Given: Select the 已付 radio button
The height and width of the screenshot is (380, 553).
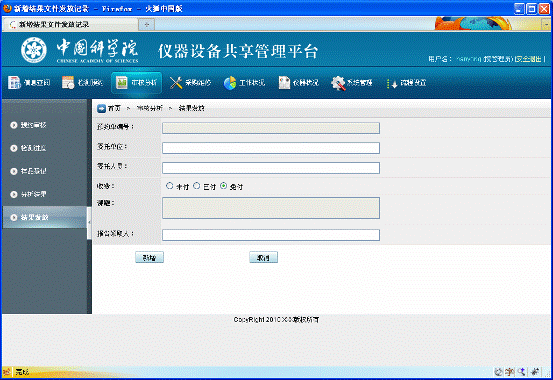Looking at the screenshot, I should [x=197, y=186].
